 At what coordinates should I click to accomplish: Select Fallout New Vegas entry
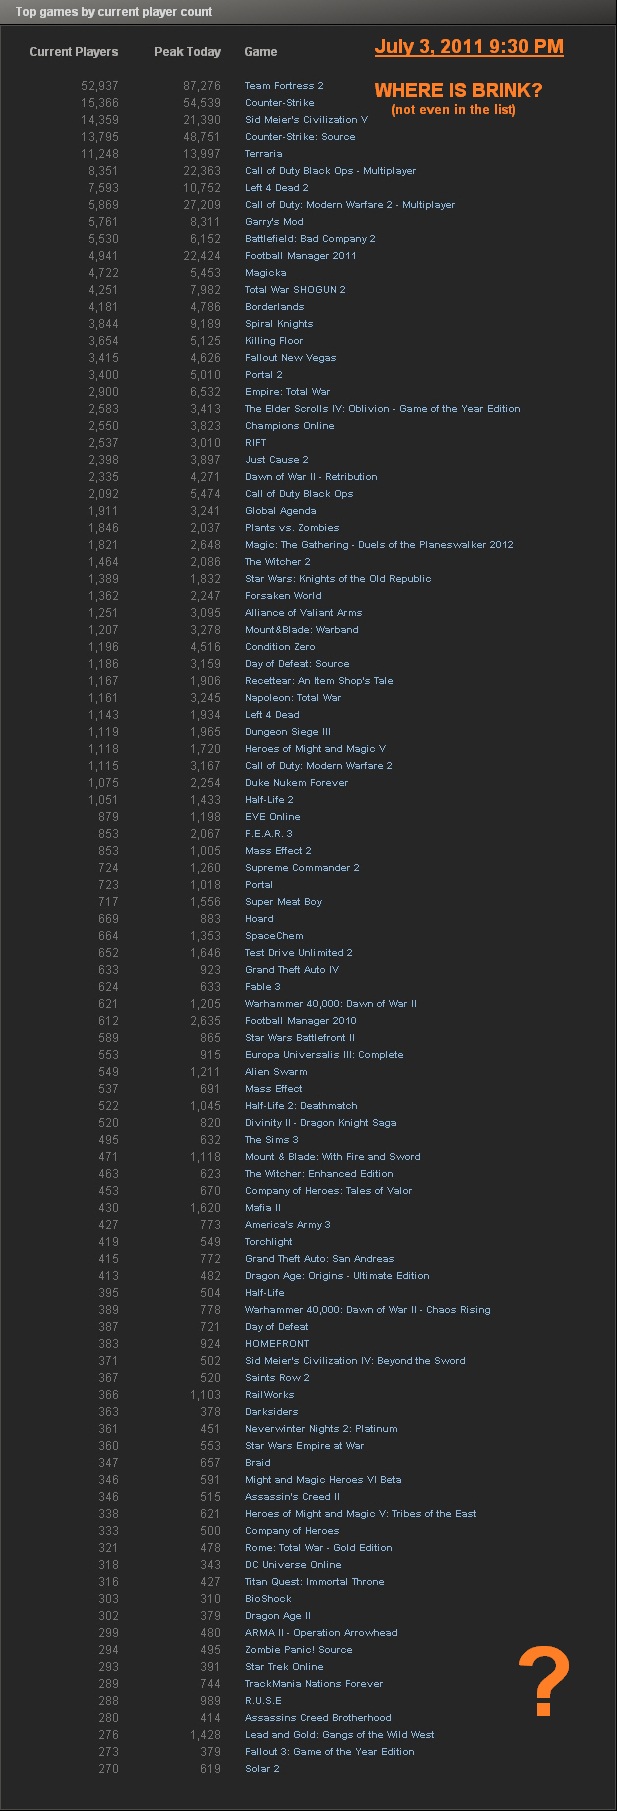click(x=290, y=358)
